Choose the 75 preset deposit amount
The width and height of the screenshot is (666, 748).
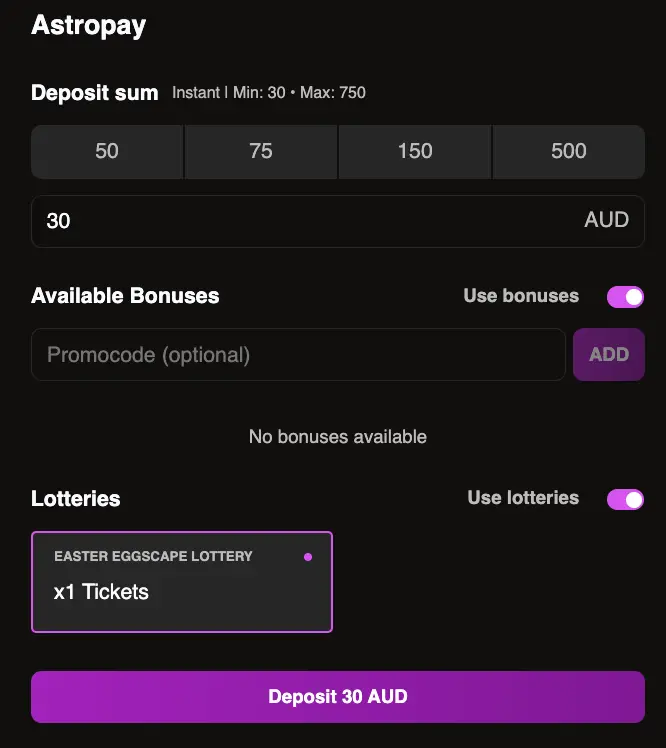(x=261, y=152)
